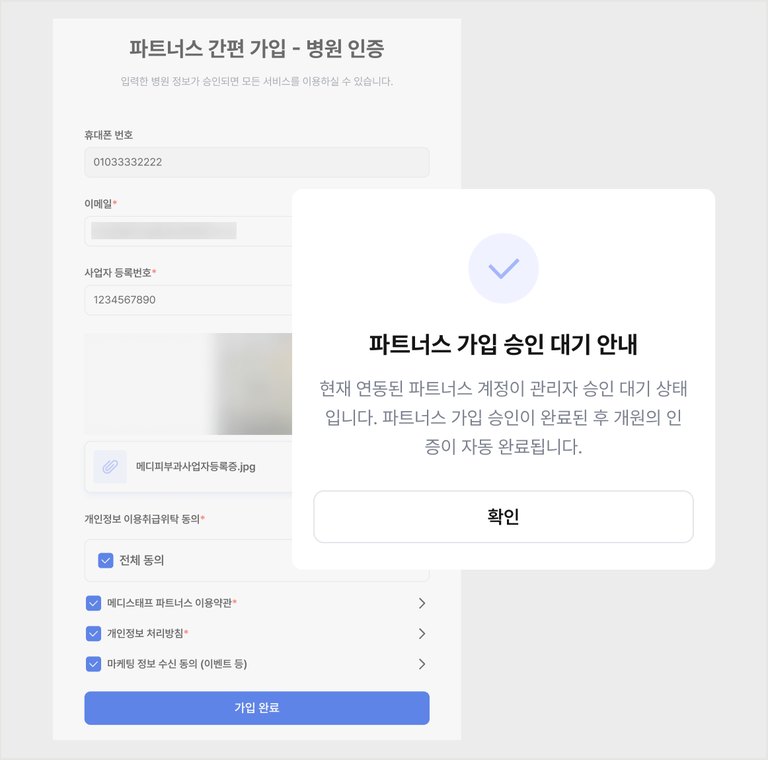
Task: Expand 메디스태프 파트너스 이용약관 details arrow
Action: (422, 603)
